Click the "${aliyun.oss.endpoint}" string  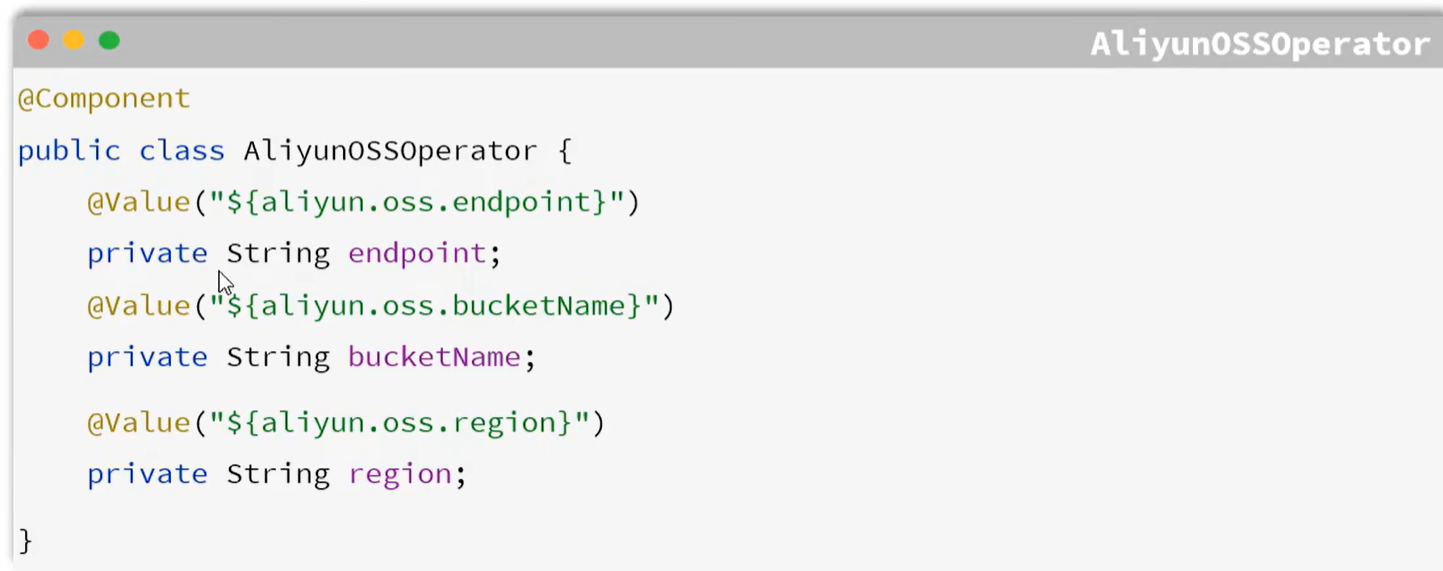click(417, 203)
